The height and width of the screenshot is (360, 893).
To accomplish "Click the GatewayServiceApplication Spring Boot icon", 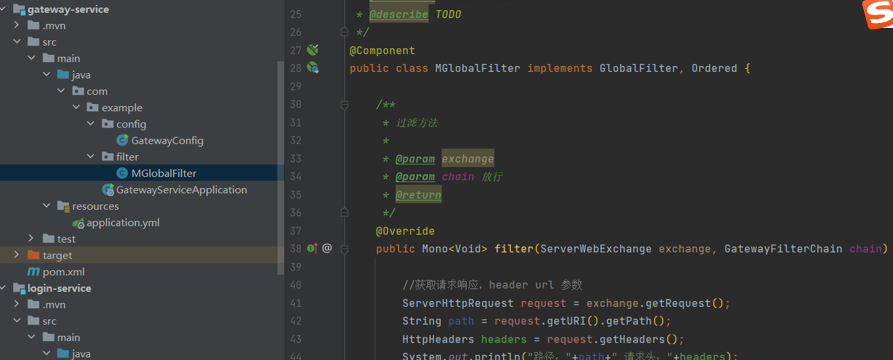I will 108,190.
